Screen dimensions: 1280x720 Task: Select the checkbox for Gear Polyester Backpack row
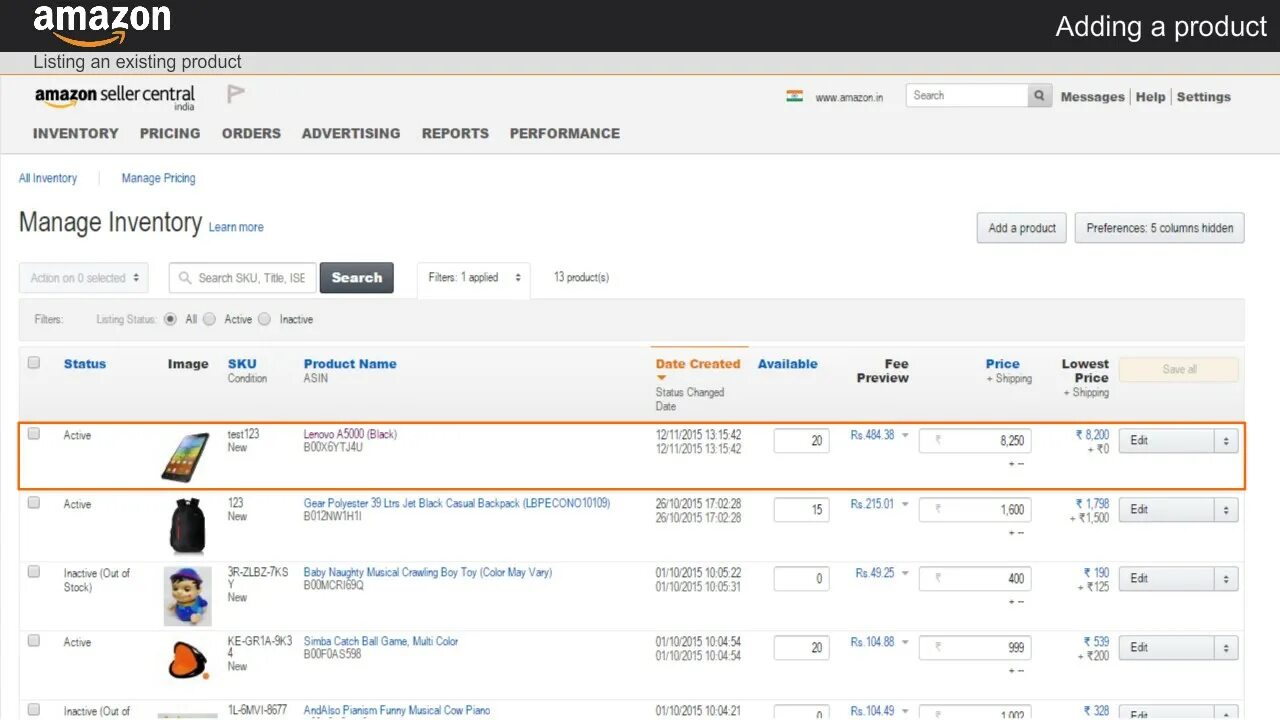[x=34, y=503]
